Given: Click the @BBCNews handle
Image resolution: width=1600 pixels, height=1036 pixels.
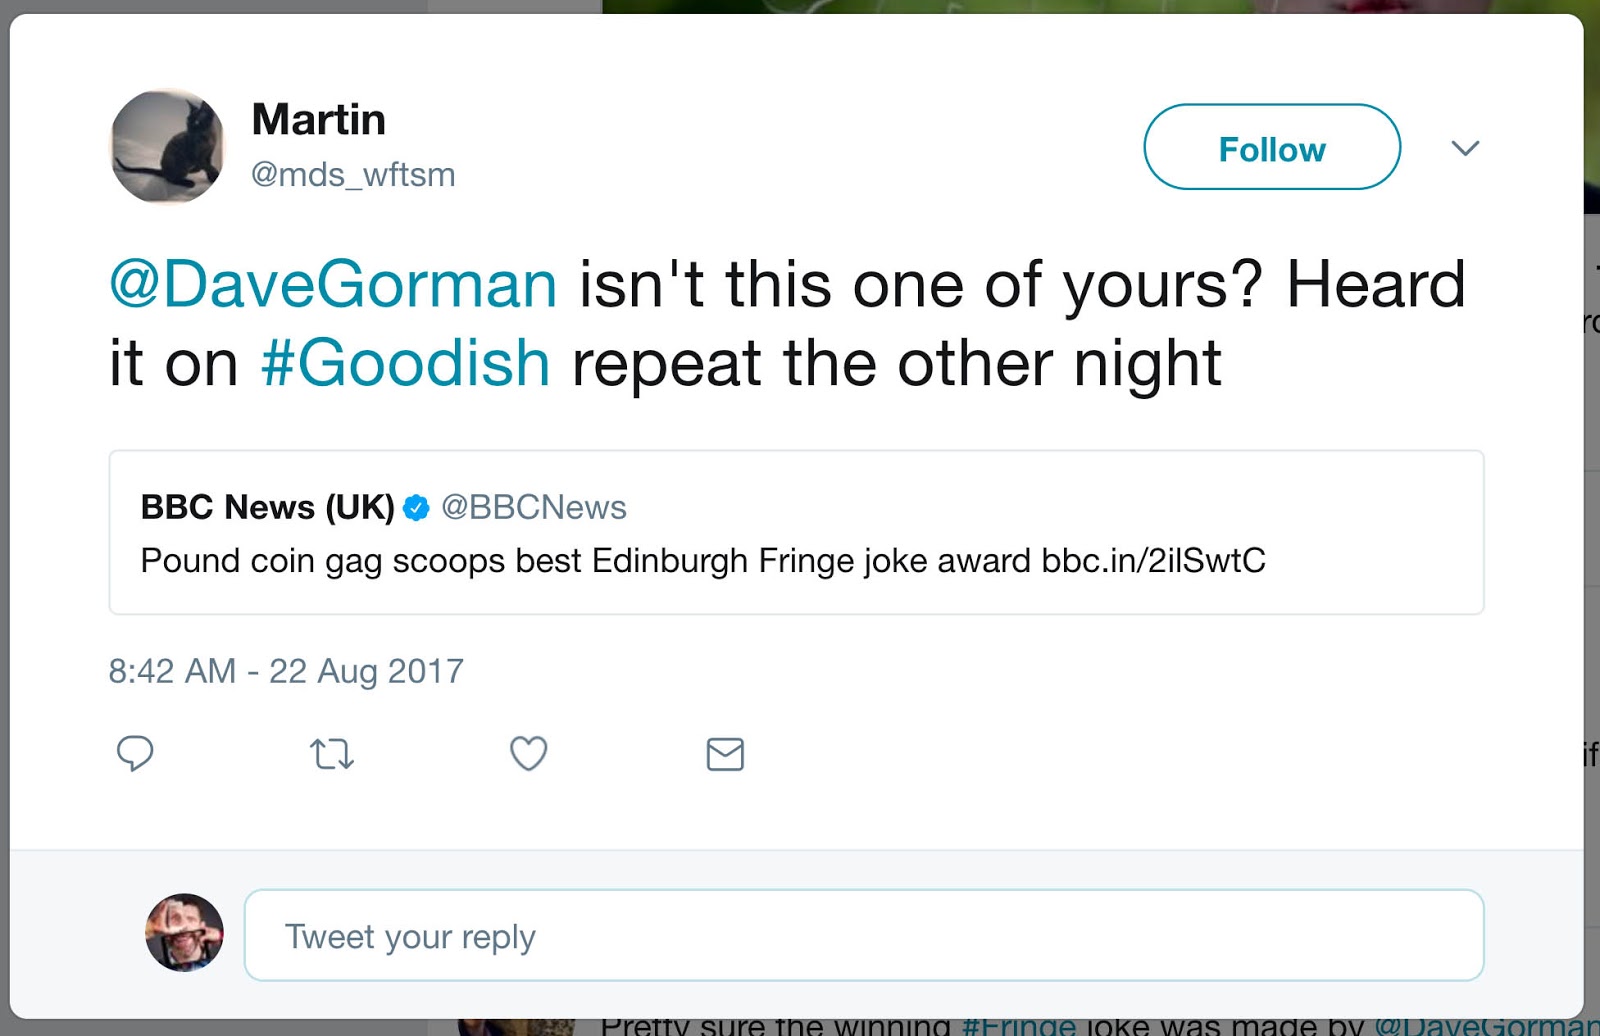Looking at the screenshot, I should click(533, 507).
